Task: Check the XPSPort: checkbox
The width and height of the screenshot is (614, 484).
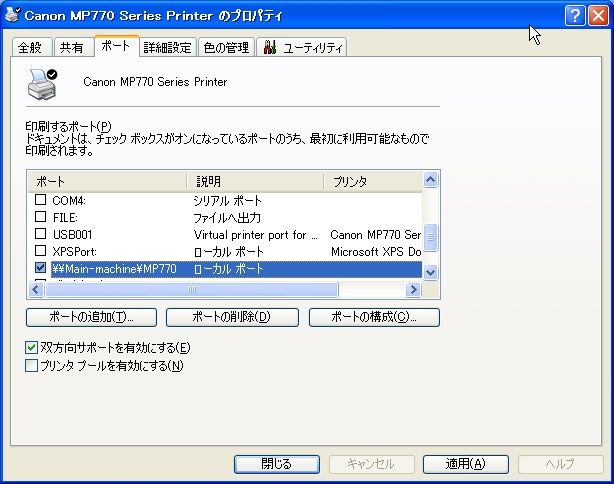Action: tap(40, 251)
